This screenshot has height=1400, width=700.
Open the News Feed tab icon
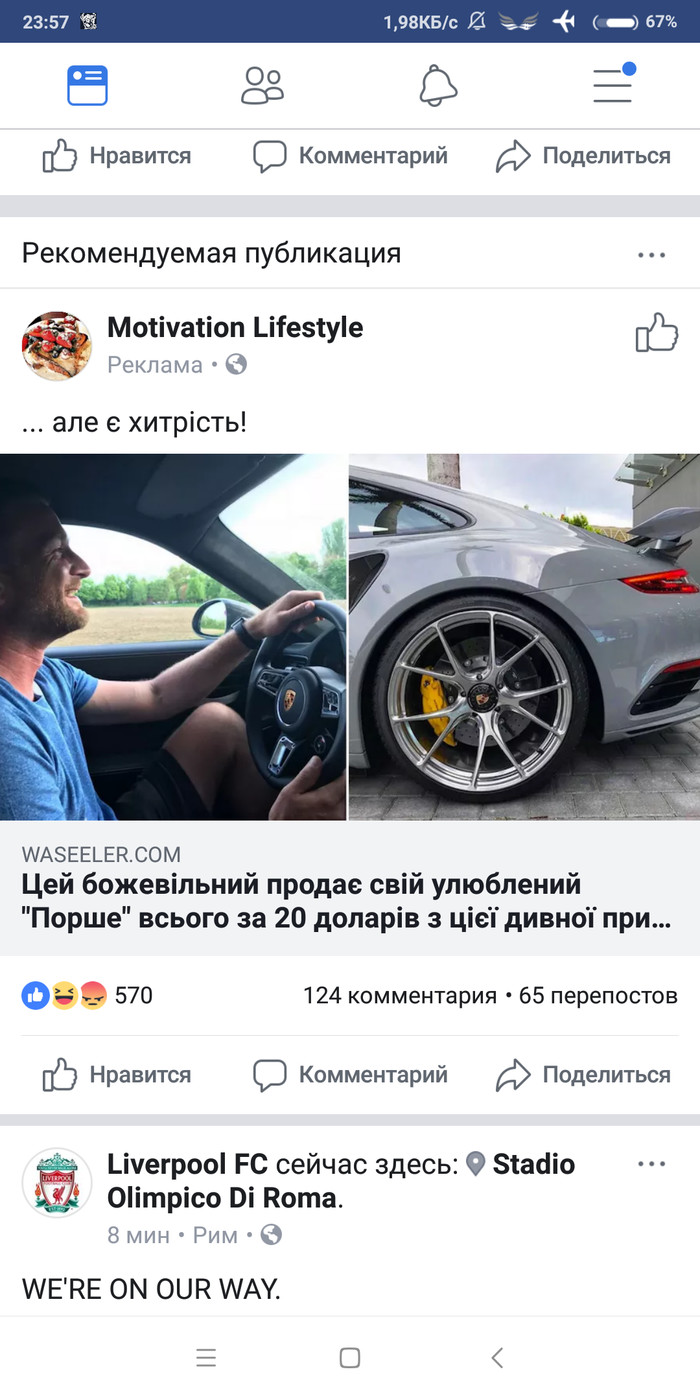tap(87, 86)
